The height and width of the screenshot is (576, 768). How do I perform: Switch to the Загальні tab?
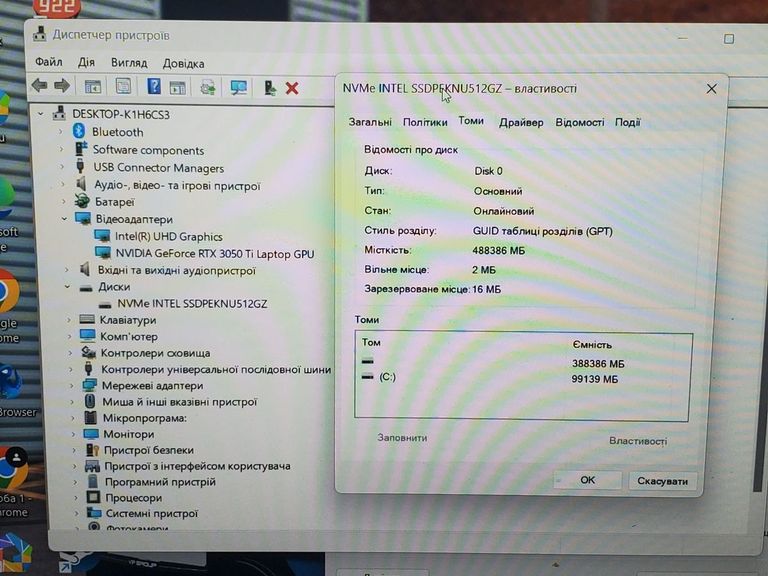tap(370, 122)
